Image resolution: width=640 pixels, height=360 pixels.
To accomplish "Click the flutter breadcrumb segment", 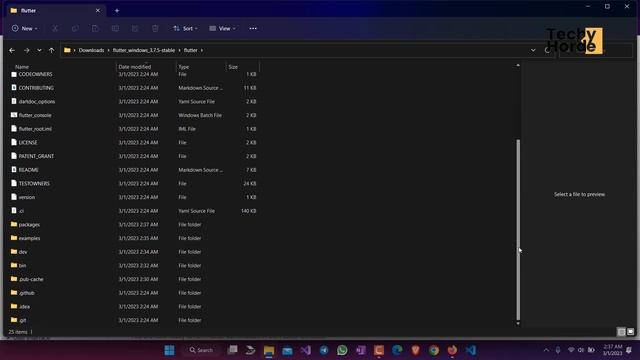I will click(191, 50).
